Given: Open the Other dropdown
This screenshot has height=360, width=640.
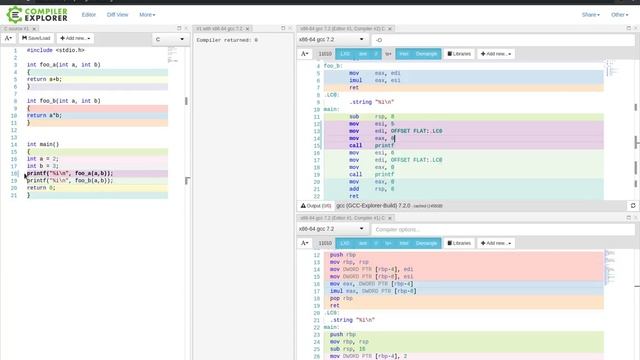Looking at the screenshot, I should 619,15.
